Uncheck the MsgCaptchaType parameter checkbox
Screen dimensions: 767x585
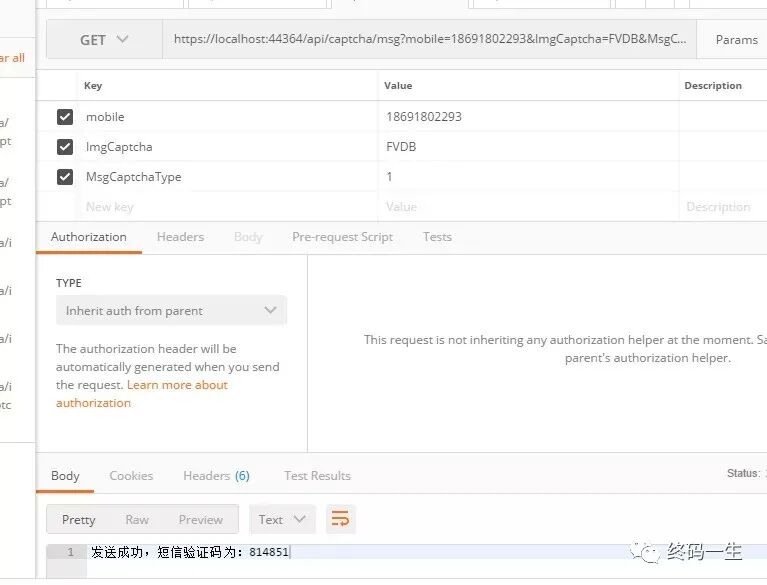[x=65, y=177]
